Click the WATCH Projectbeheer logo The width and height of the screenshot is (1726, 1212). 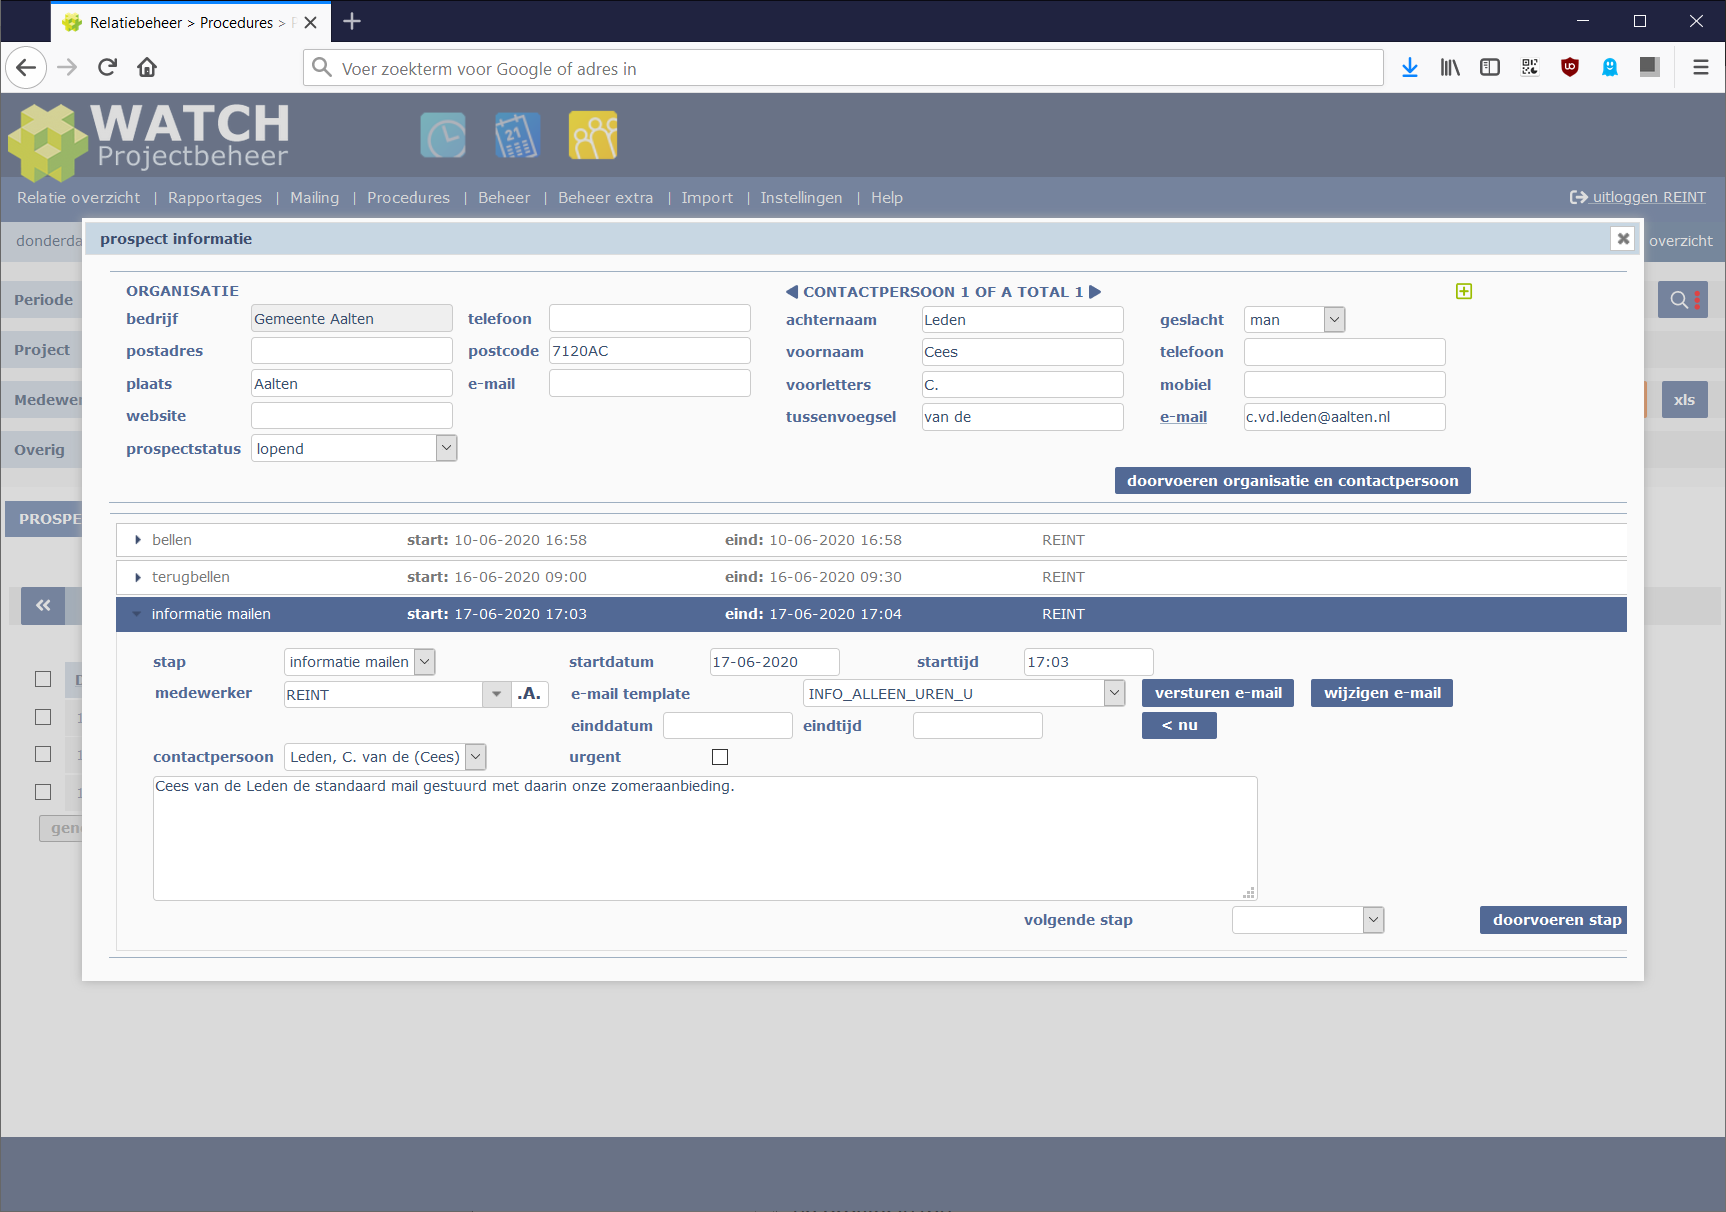148,140
